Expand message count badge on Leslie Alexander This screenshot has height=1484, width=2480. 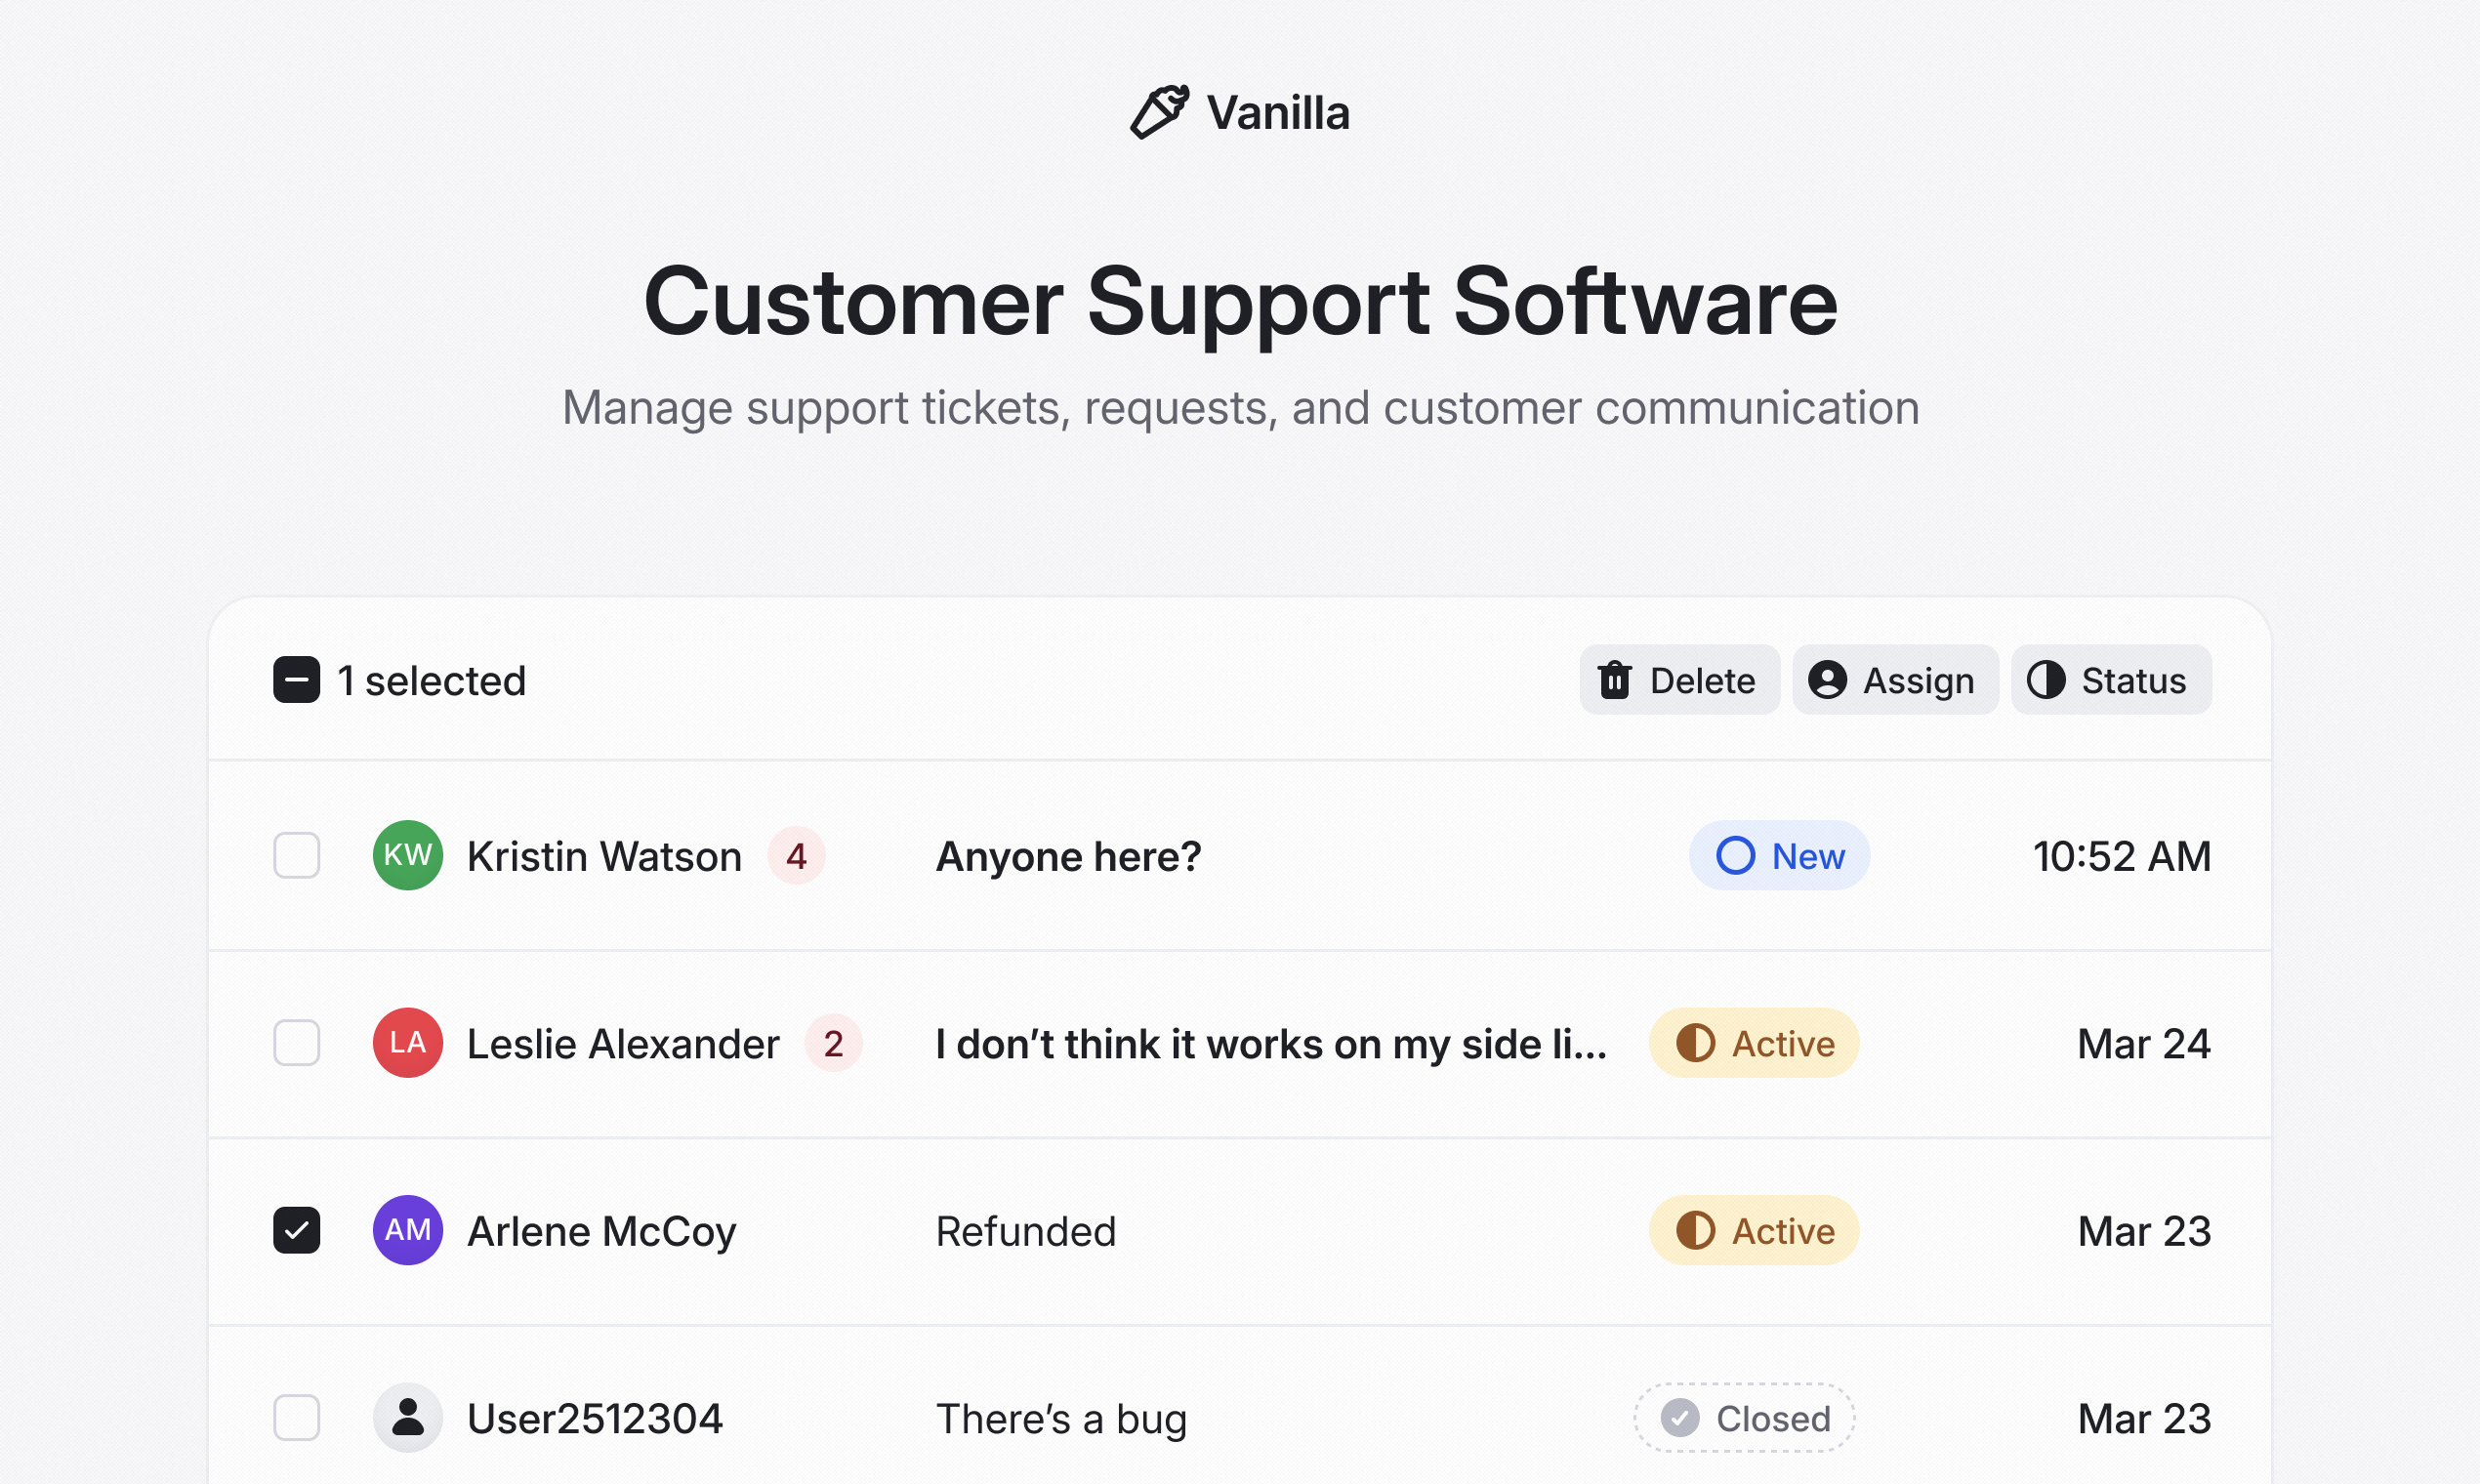pyautogui.click(x=834, y=1043)
